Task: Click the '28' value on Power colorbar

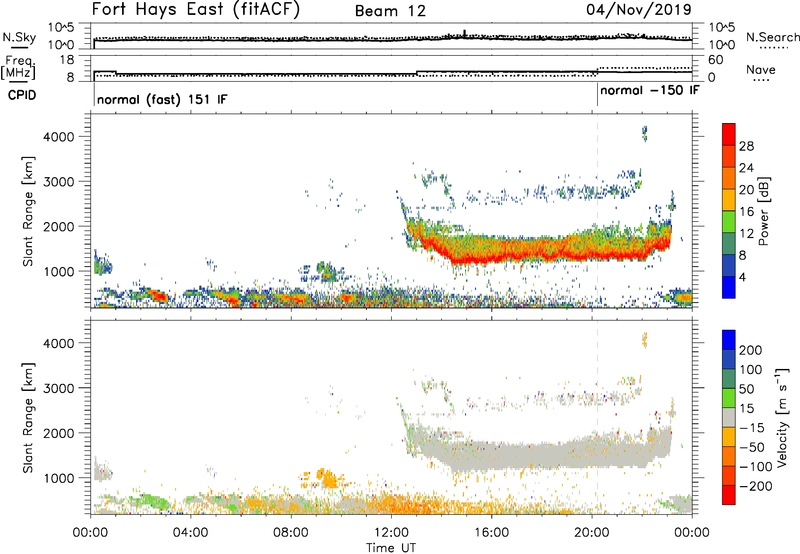Action: click(x=746, y=146)
